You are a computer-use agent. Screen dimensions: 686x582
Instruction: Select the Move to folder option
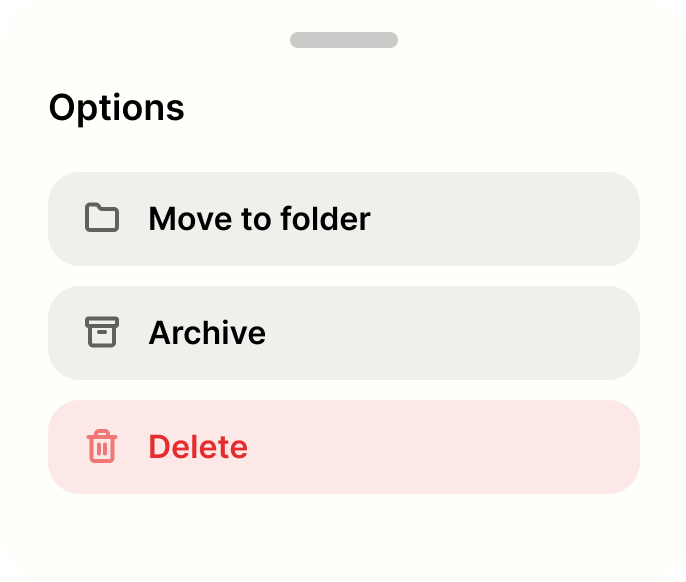pyautogui.click(x=343, y=219)
